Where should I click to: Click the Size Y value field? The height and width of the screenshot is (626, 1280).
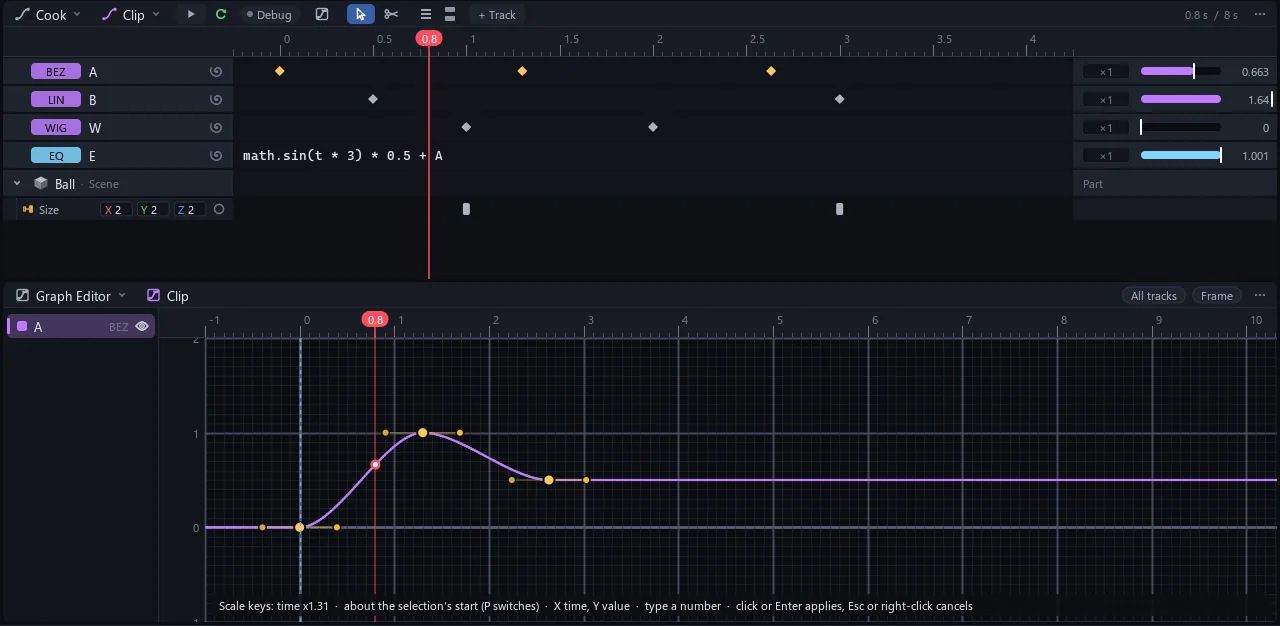[x=153, y=210]
